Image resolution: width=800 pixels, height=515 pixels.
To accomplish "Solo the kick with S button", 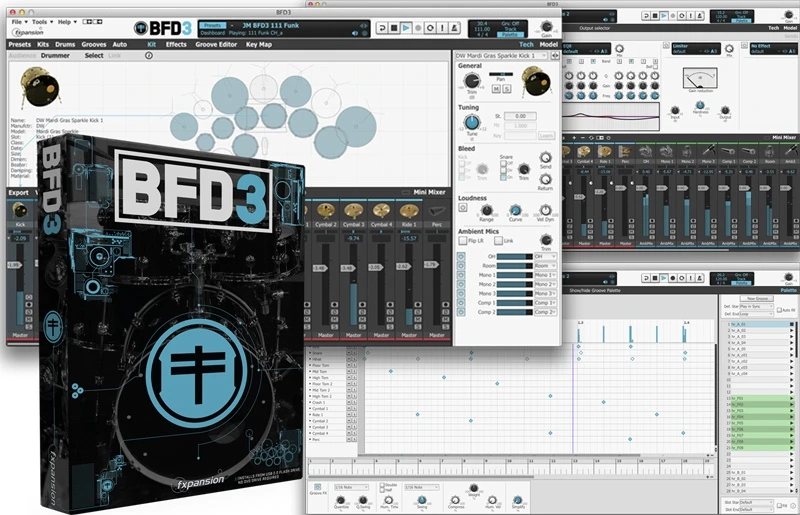I will pos(506,89).
